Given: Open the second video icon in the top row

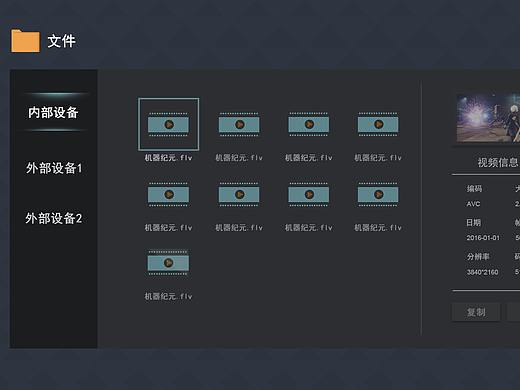Looking at the screenshot, I should click(239, 124).
